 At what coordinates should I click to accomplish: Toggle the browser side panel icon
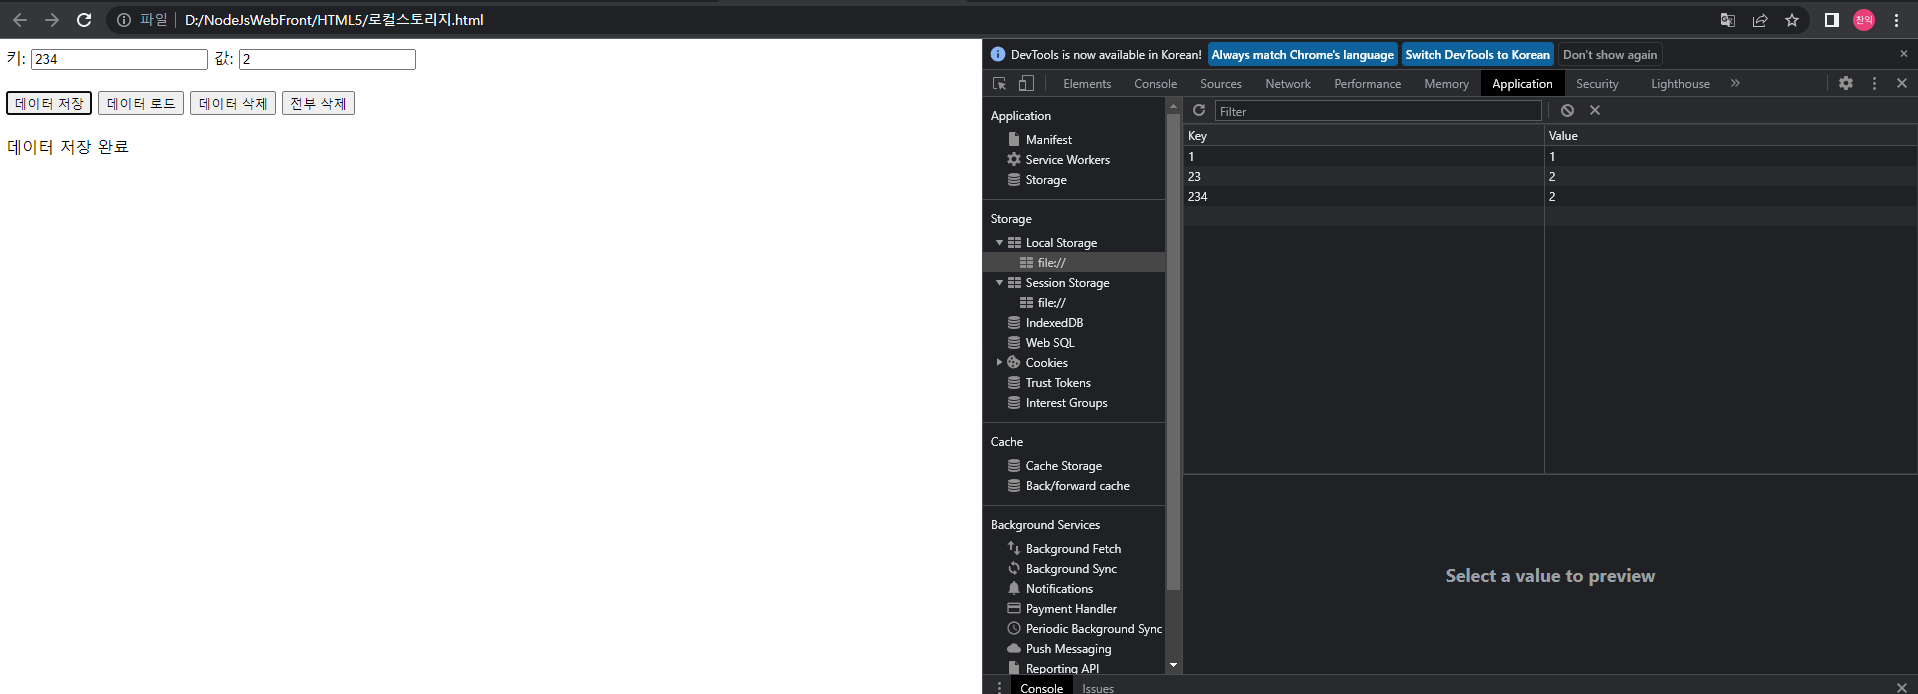click(x=1832, y=20)
